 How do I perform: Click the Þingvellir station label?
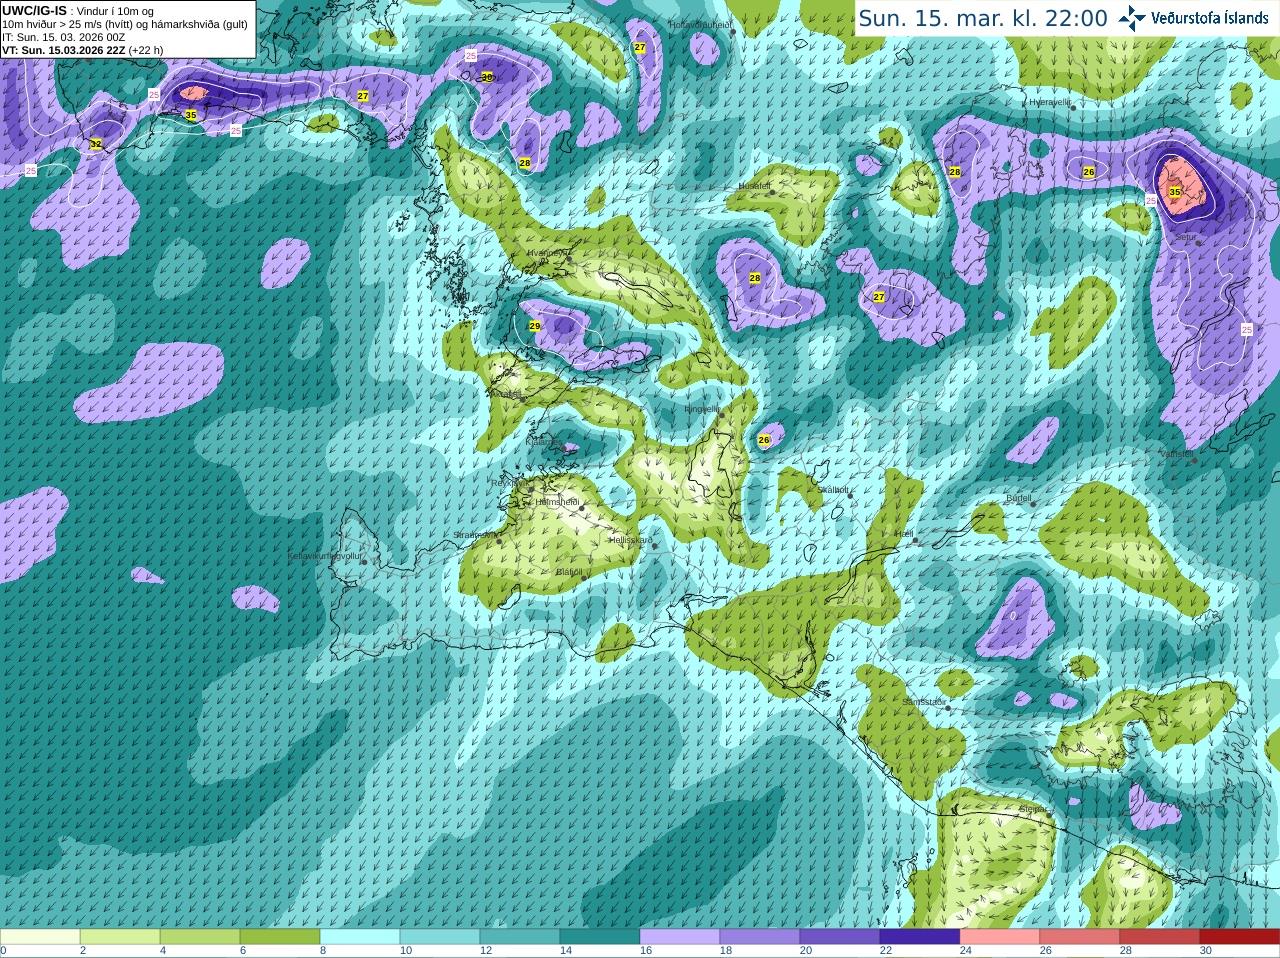click(x=701, y=409)
